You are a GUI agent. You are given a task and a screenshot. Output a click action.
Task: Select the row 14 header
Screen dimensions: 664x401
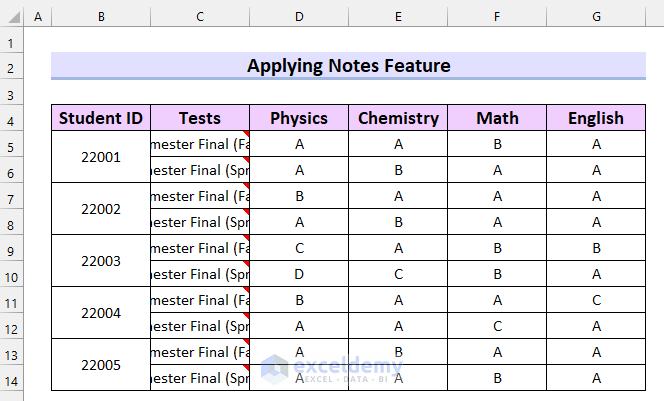[12, 378]
